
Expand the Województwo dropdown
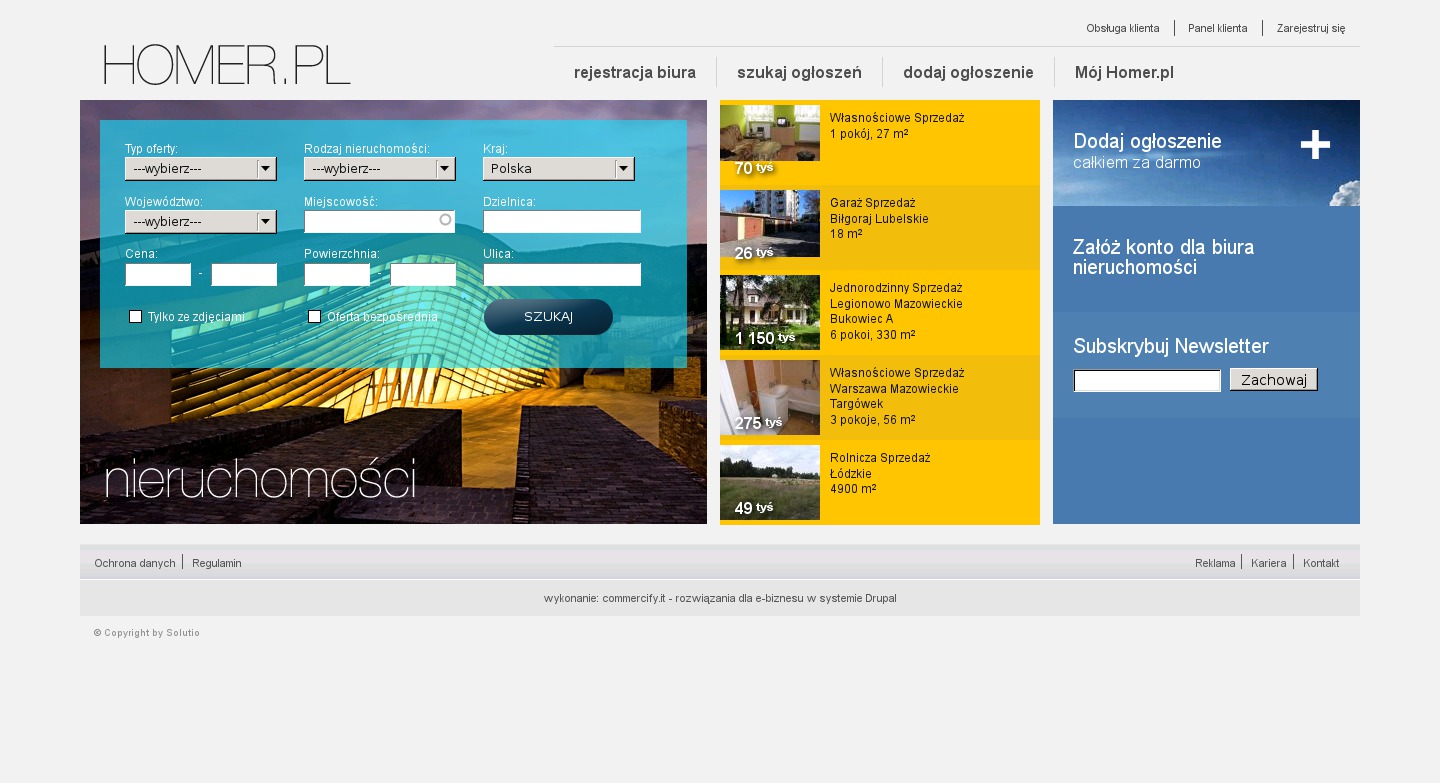pyautogui.click(x=200, y=222)
